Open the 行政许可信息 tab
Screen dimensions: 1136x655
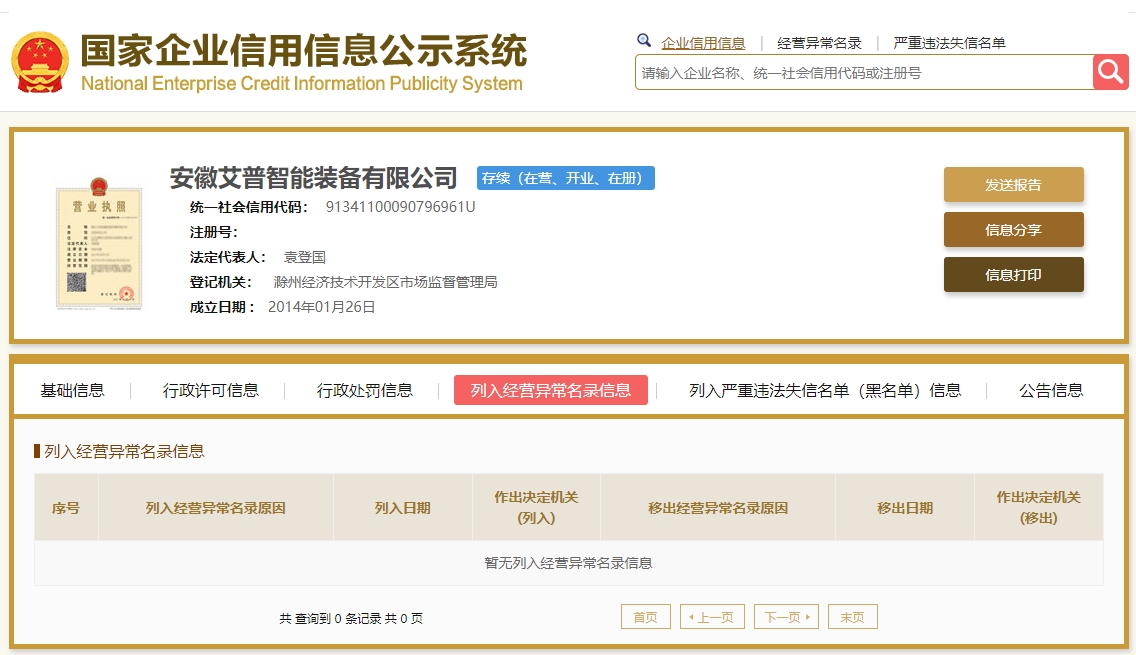click(x=211, y=391)
